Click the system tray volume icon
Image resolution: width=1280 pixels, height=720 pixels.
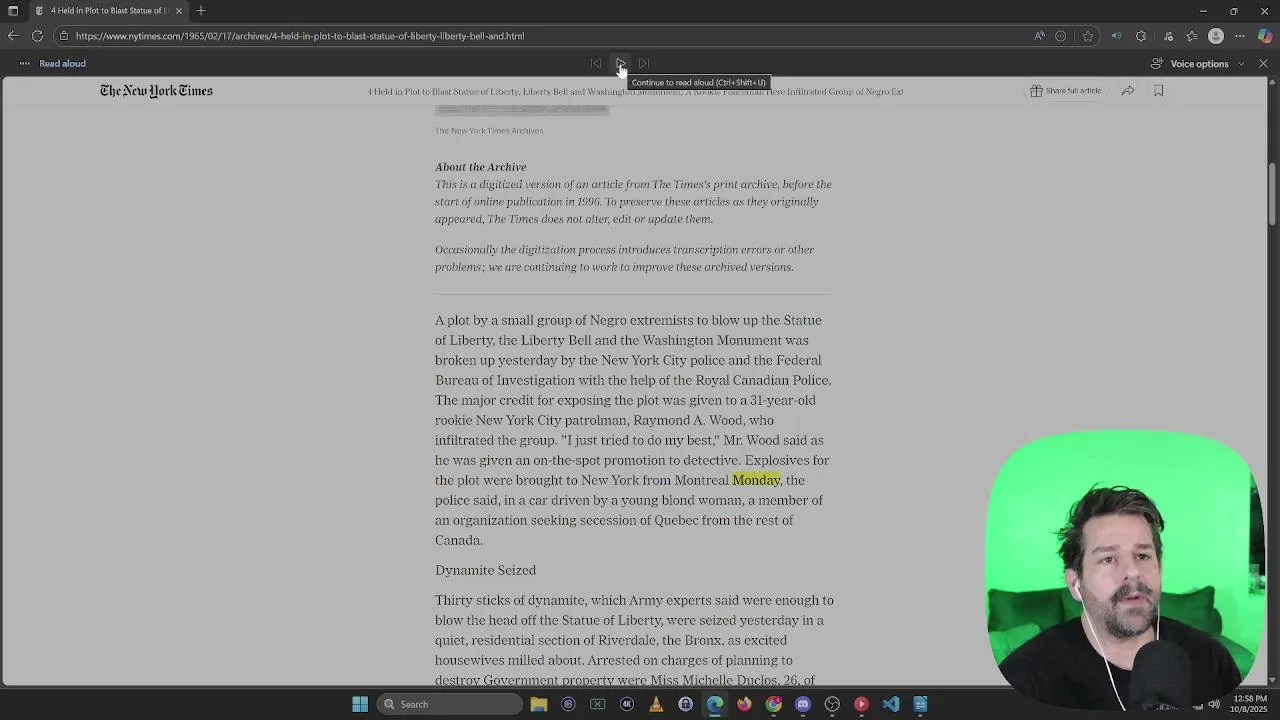[1214, 704]
